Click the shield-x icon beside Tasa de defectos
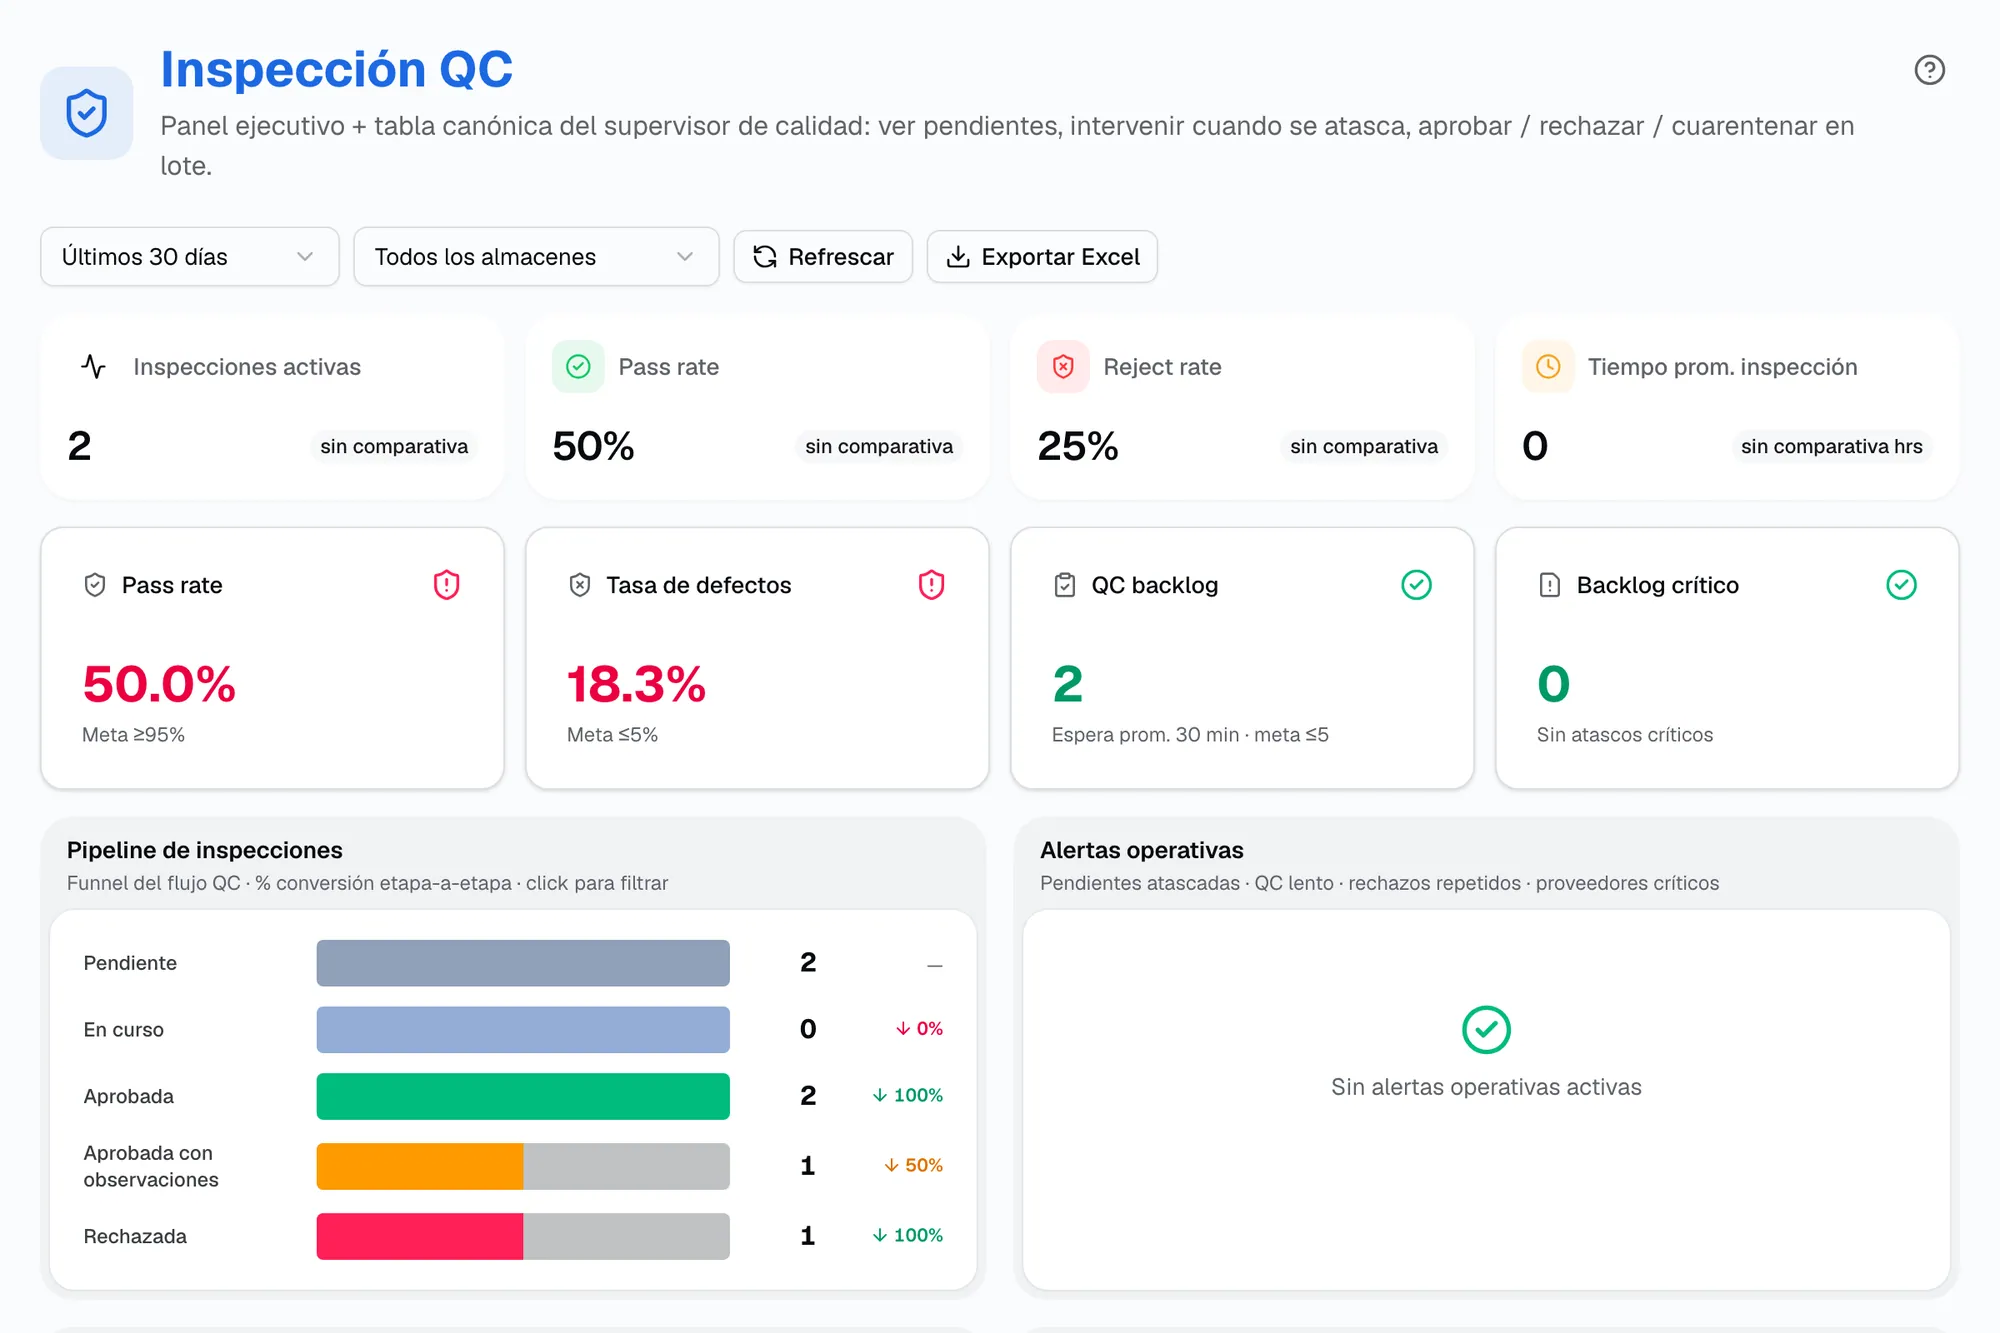Screen dimensions: 2000x1333 580,585
